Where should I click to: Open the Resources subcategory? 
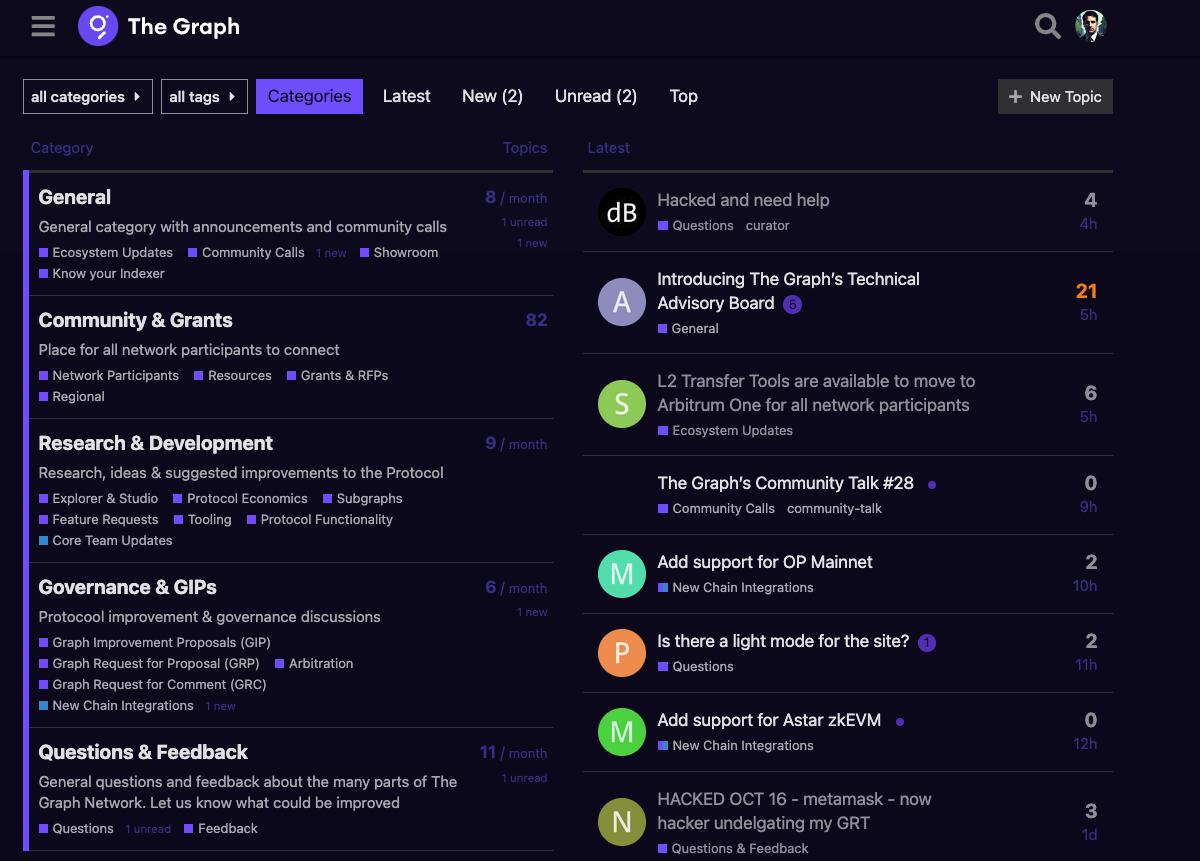tap(233, 376)
